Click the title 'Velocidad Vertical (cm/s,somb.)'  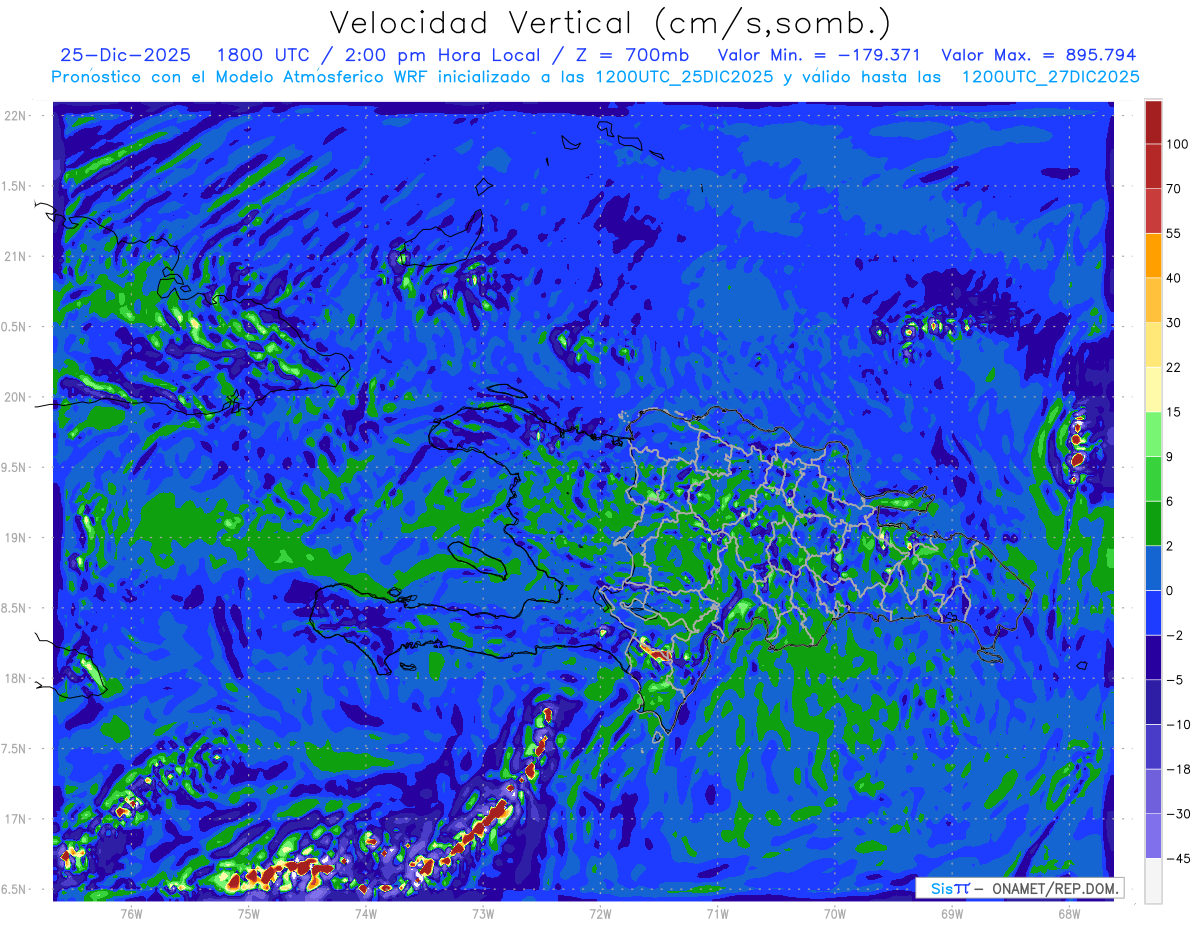tap(610, 23)
